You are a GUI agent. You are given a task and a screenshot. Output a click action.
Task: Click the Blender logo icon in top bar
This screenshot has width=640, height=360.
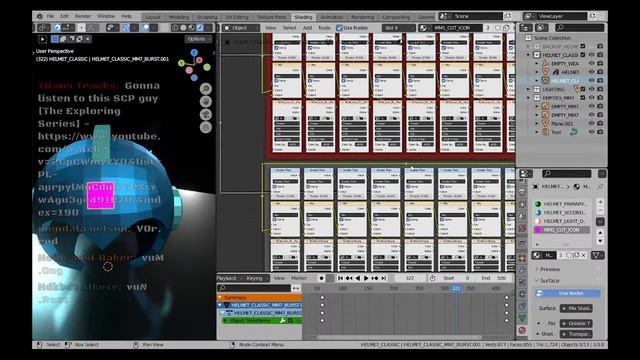pyautogui.click(x=40, y=16)
